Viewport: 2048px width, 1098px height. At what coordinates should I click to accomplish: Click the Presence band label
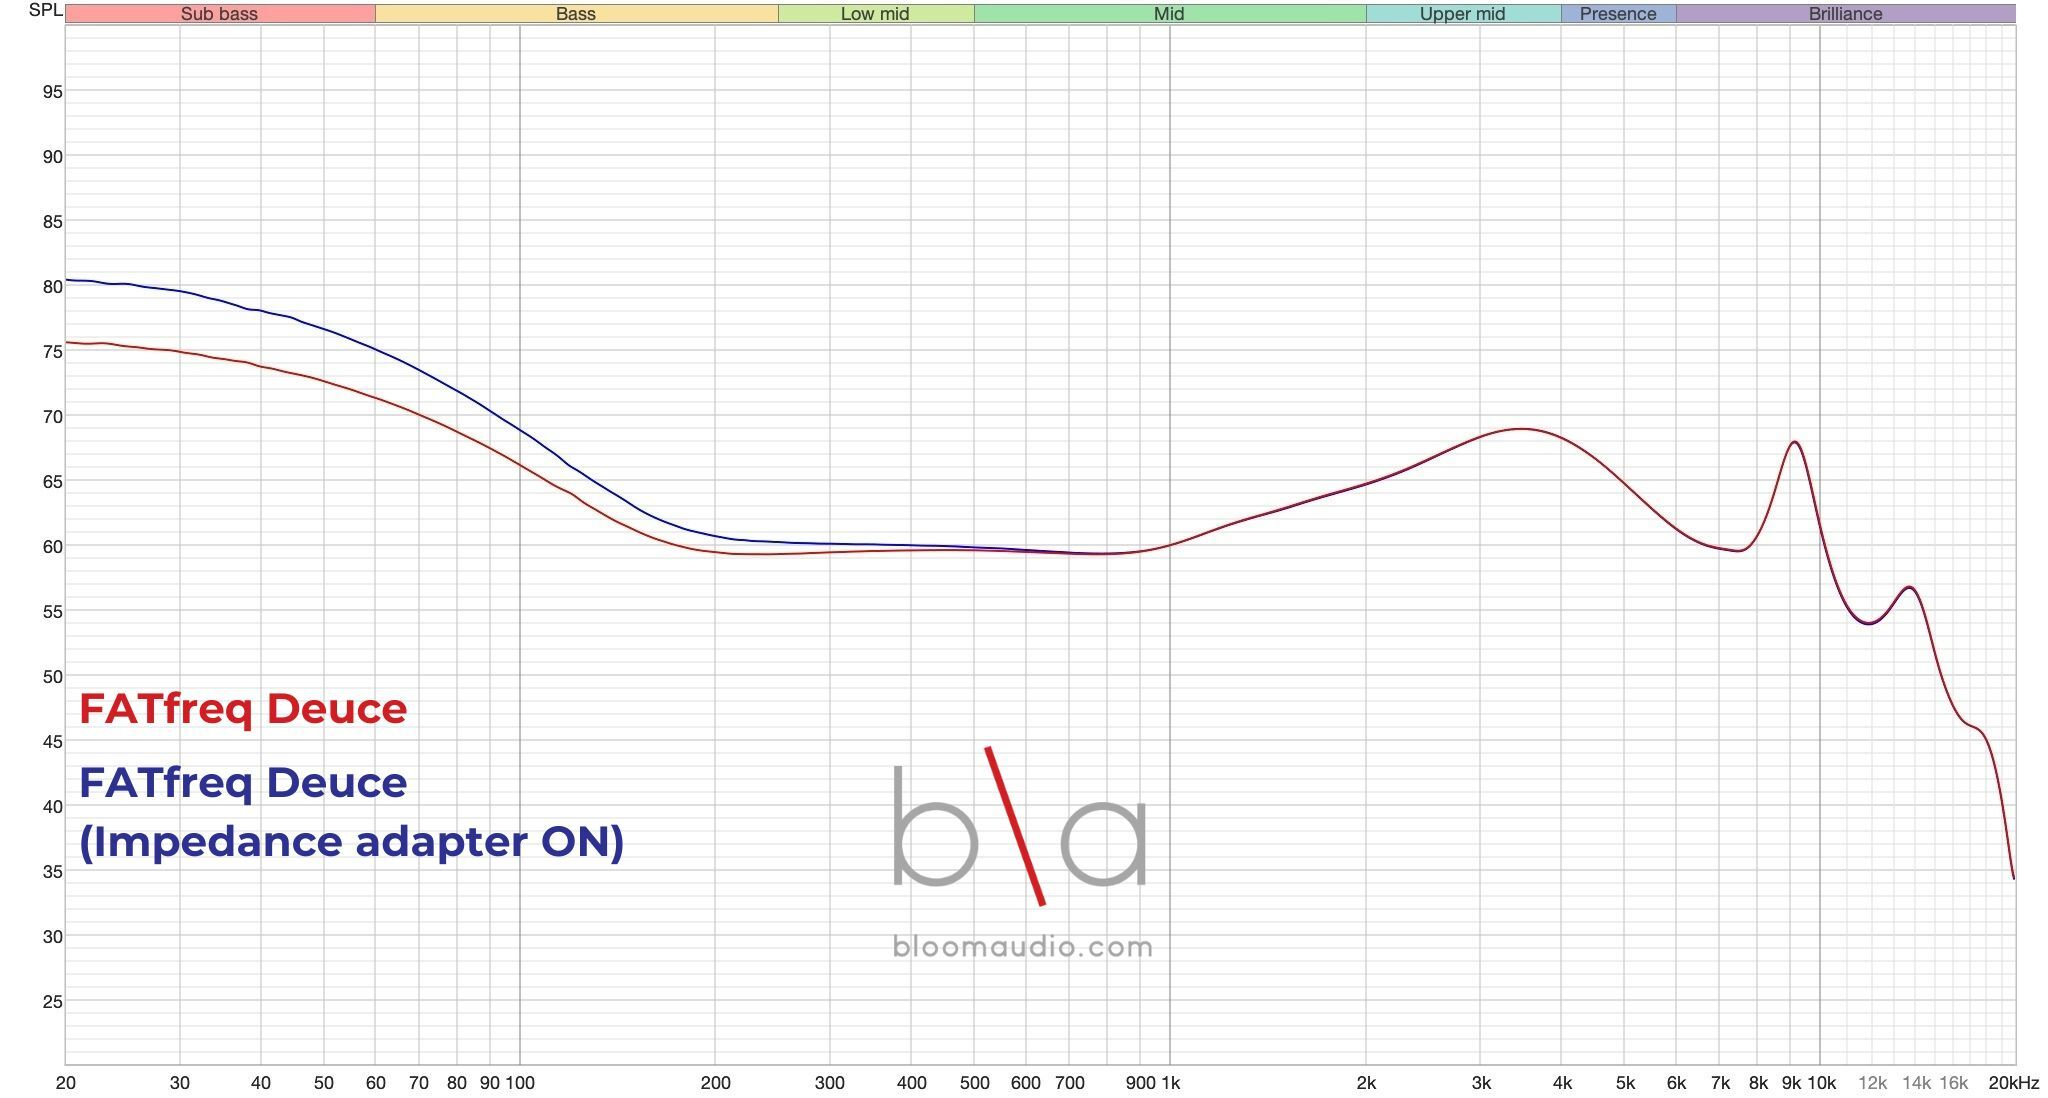[1618, 14]
